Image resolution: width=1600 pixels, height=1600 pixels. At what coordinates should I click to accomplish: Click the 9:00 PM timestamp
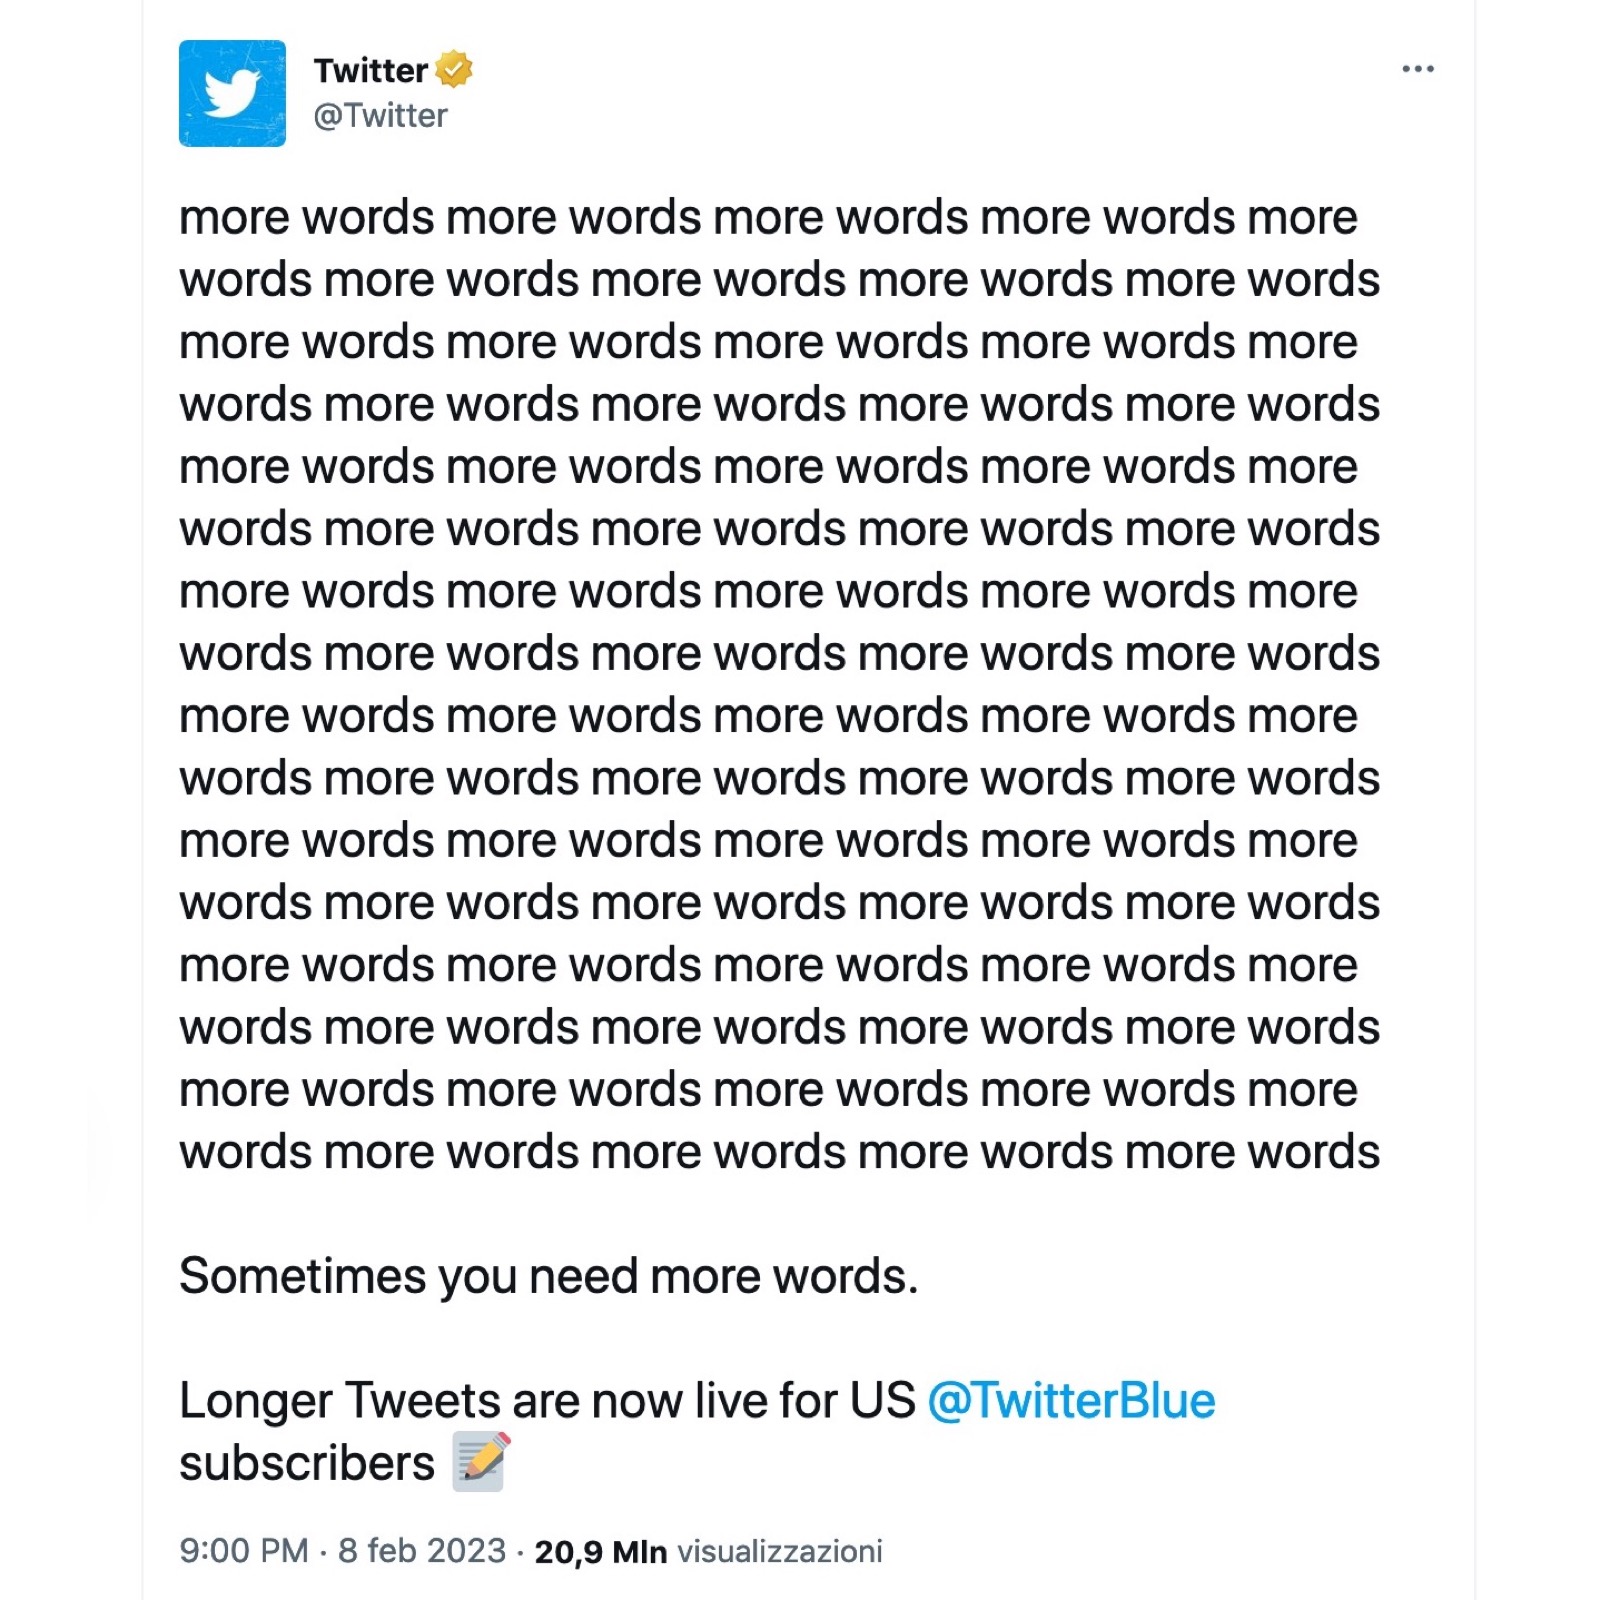click(x=243, y=1551)
